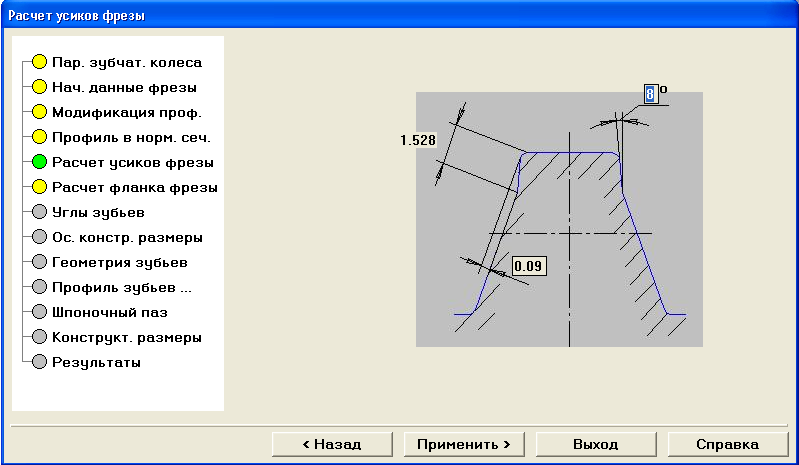Select the Геометрия зубьев step label
Screen dimensions: 799x465
pos(120,262)
